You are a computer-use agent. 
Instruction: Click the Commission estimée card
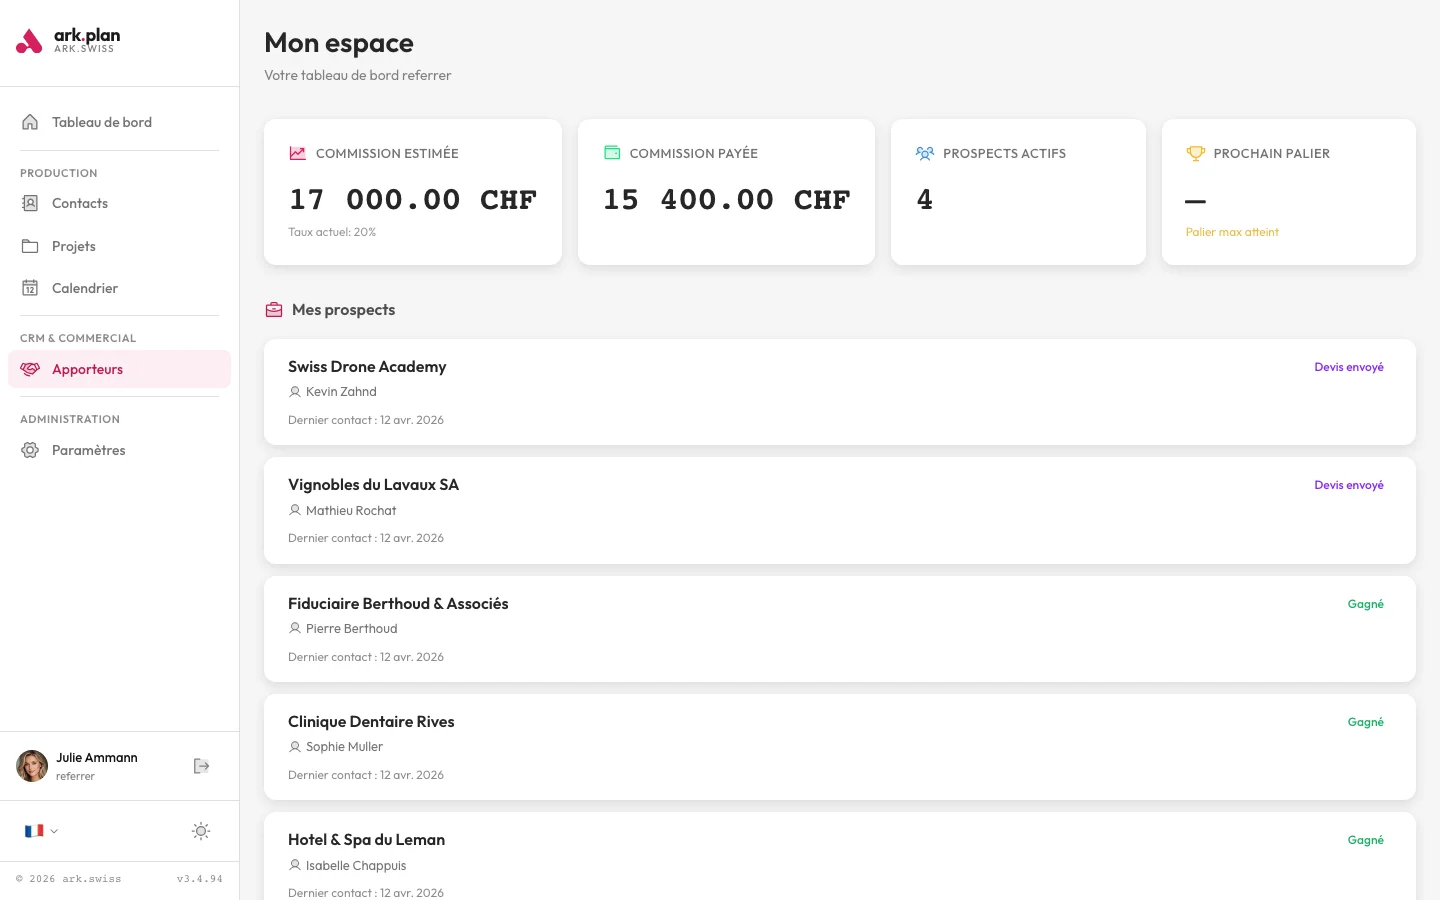[x=412, y=192]
